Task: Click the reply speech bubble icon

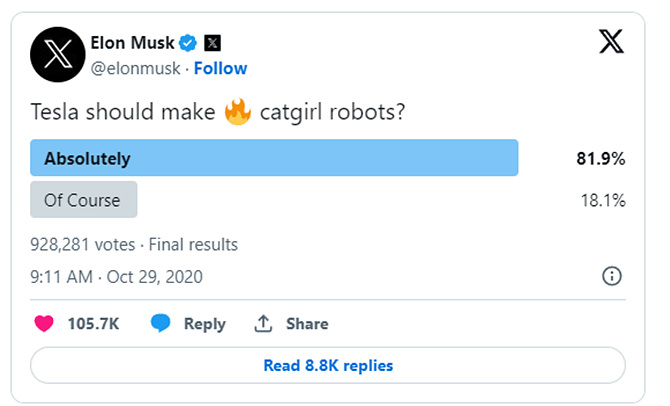Action: (x=161, y=323)
